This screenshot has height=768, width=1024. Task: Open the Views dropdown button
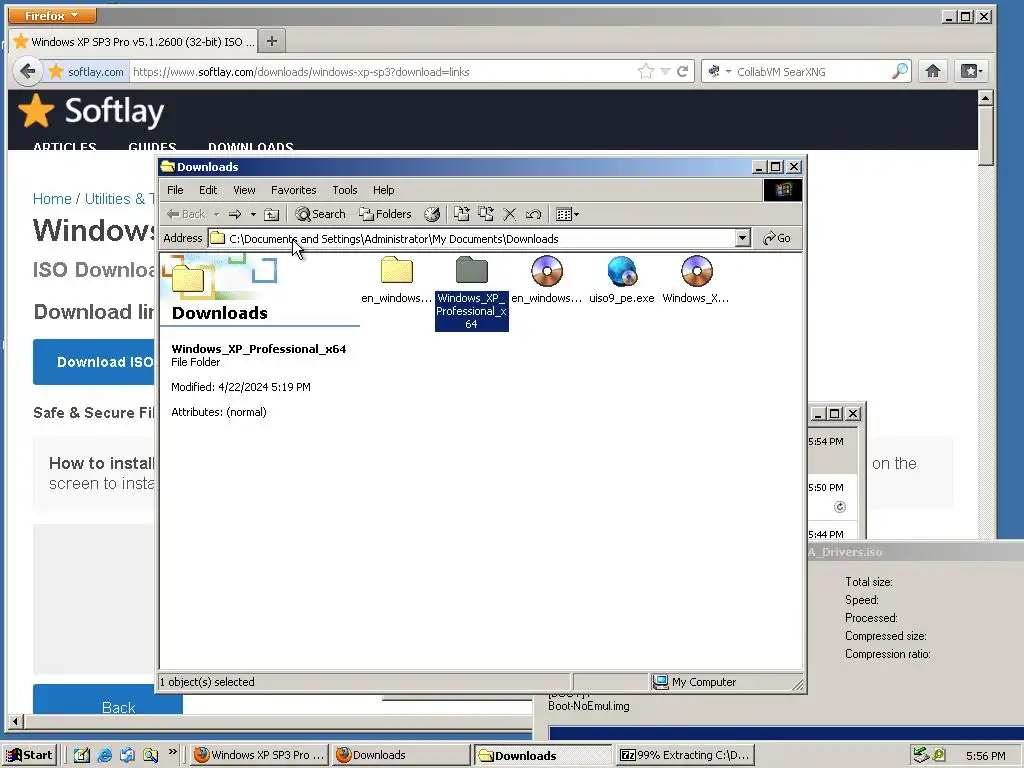click(567, 214)
